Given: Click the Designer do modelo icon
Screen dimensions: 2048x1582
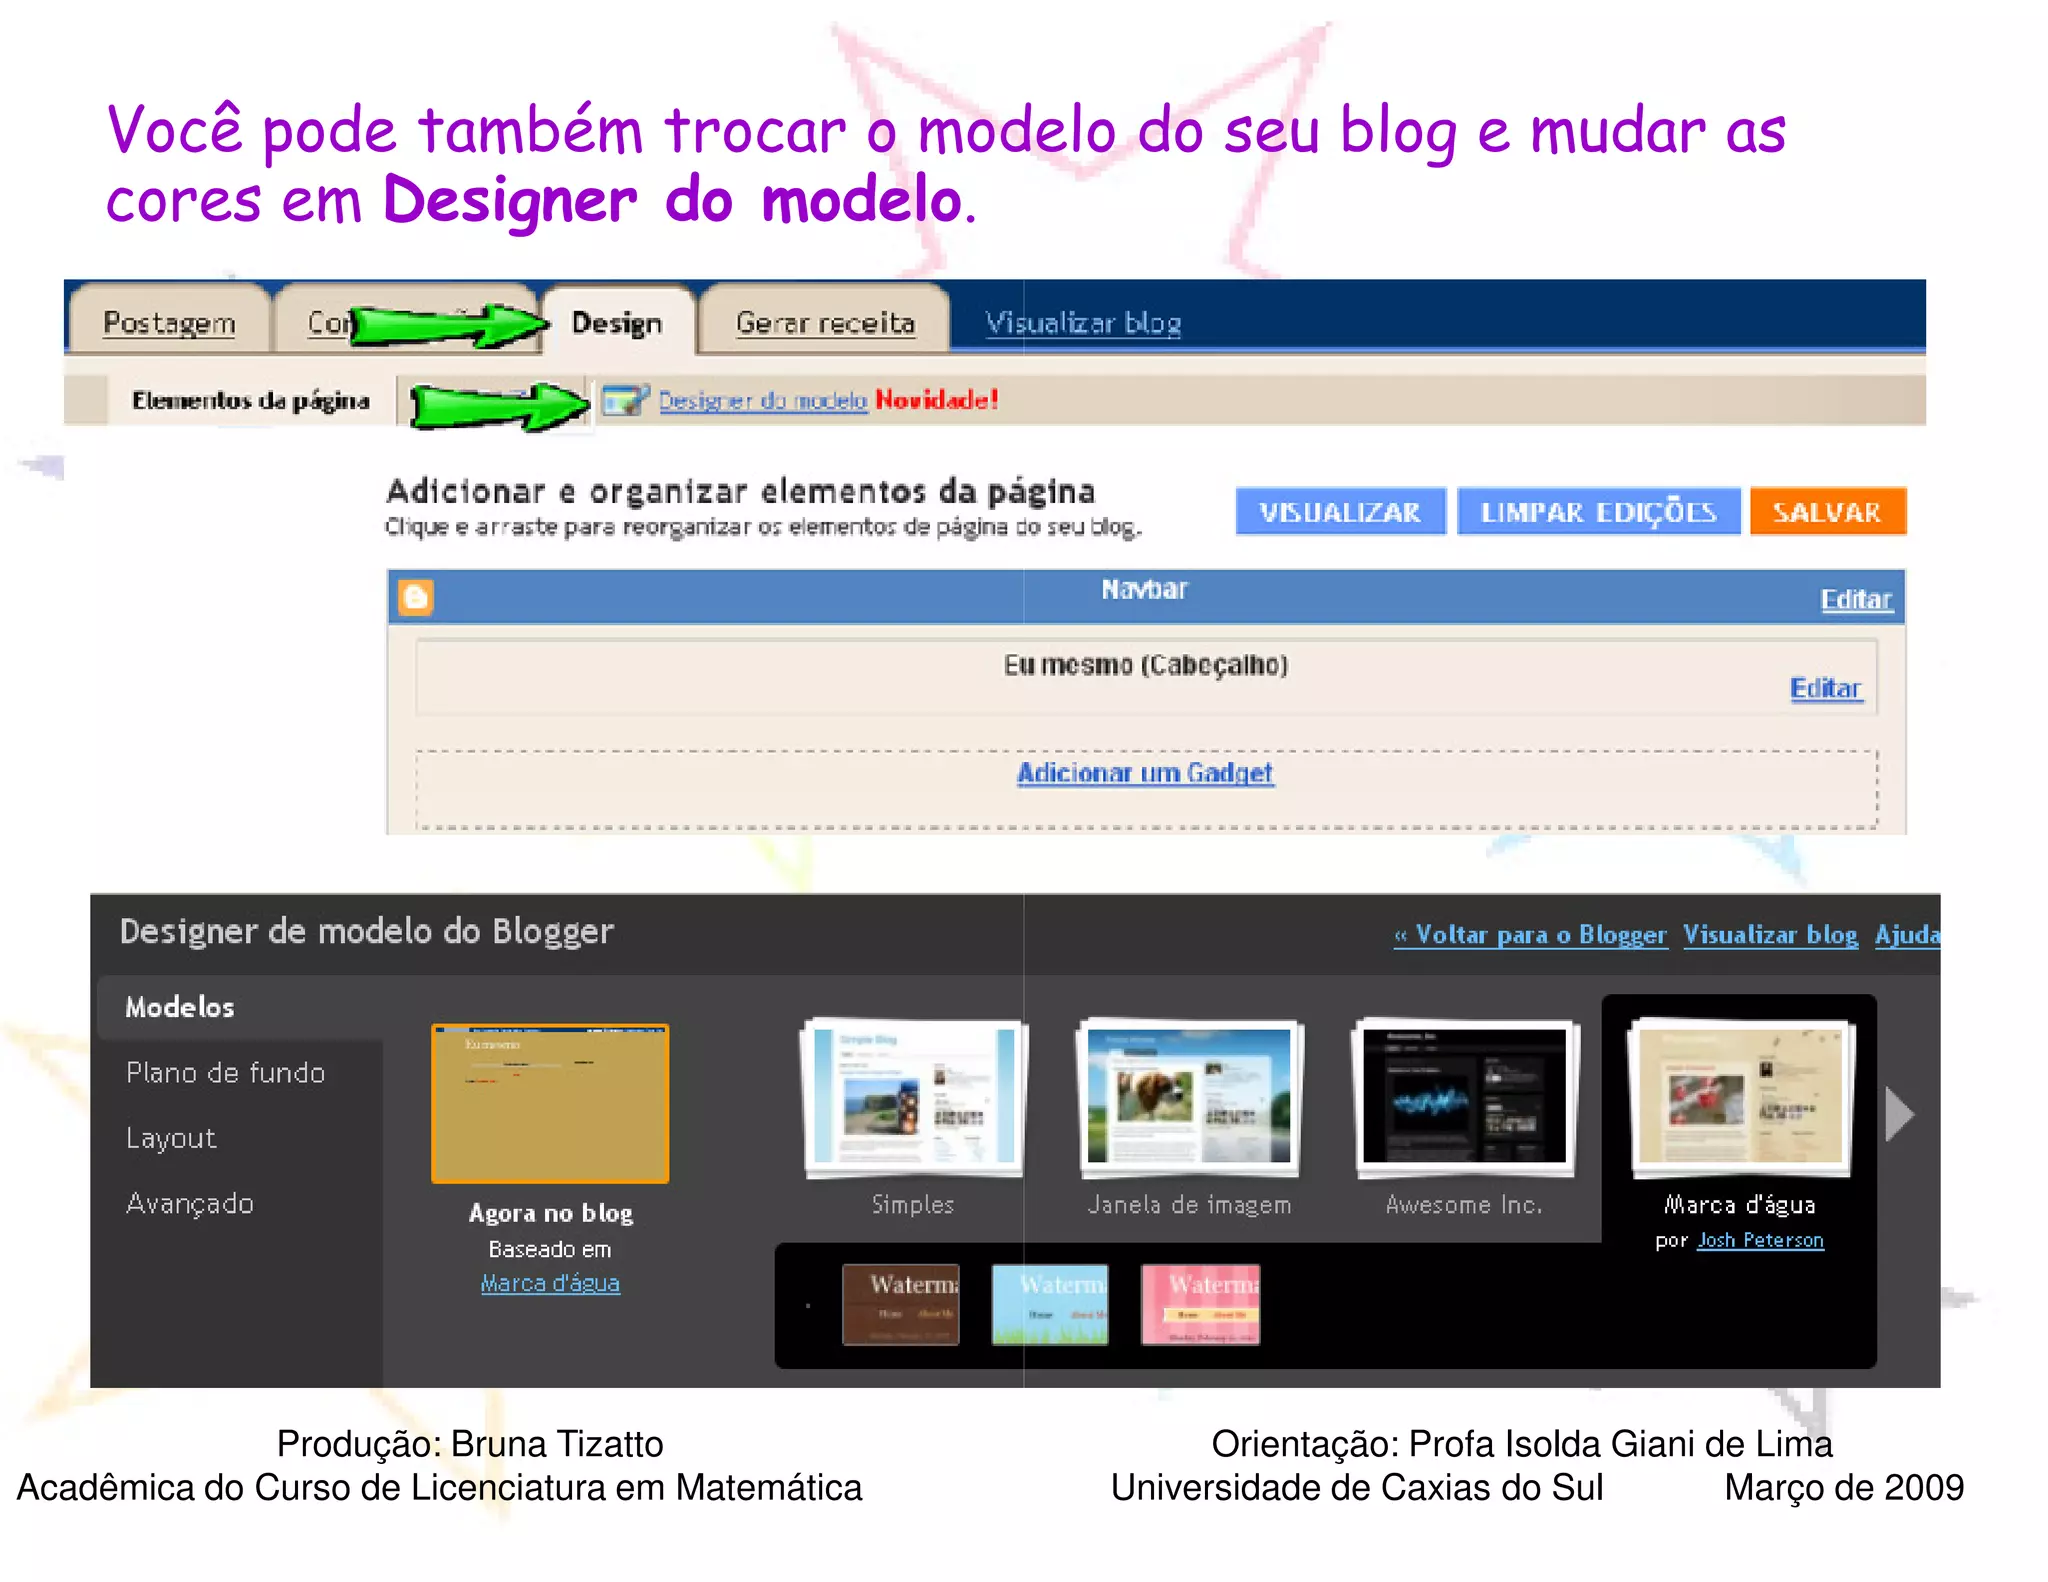Looking at the screenshot, I should [x=626, y=400].
